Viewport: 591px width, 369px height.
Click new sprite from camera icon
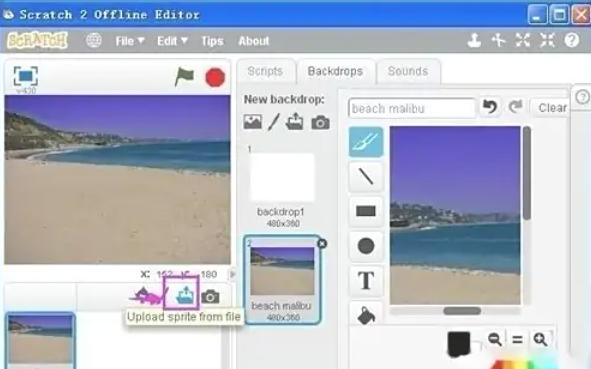(x=210, y=297)
